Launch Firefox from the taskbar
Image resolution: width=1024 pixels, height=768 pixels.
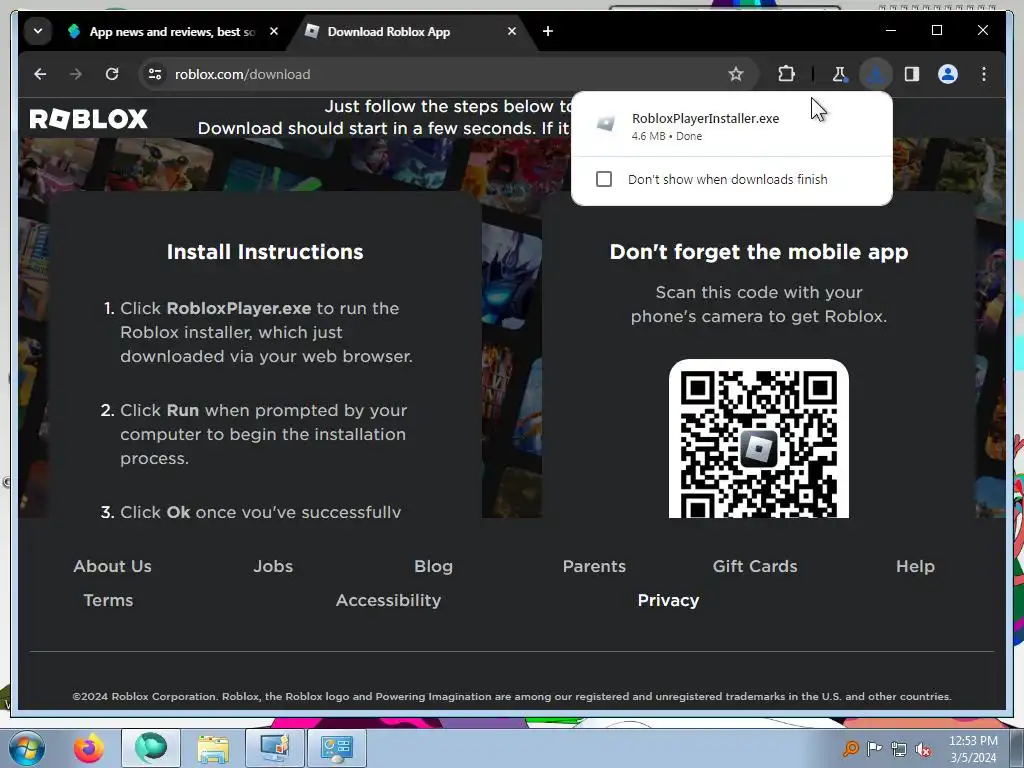coord(88,748)
